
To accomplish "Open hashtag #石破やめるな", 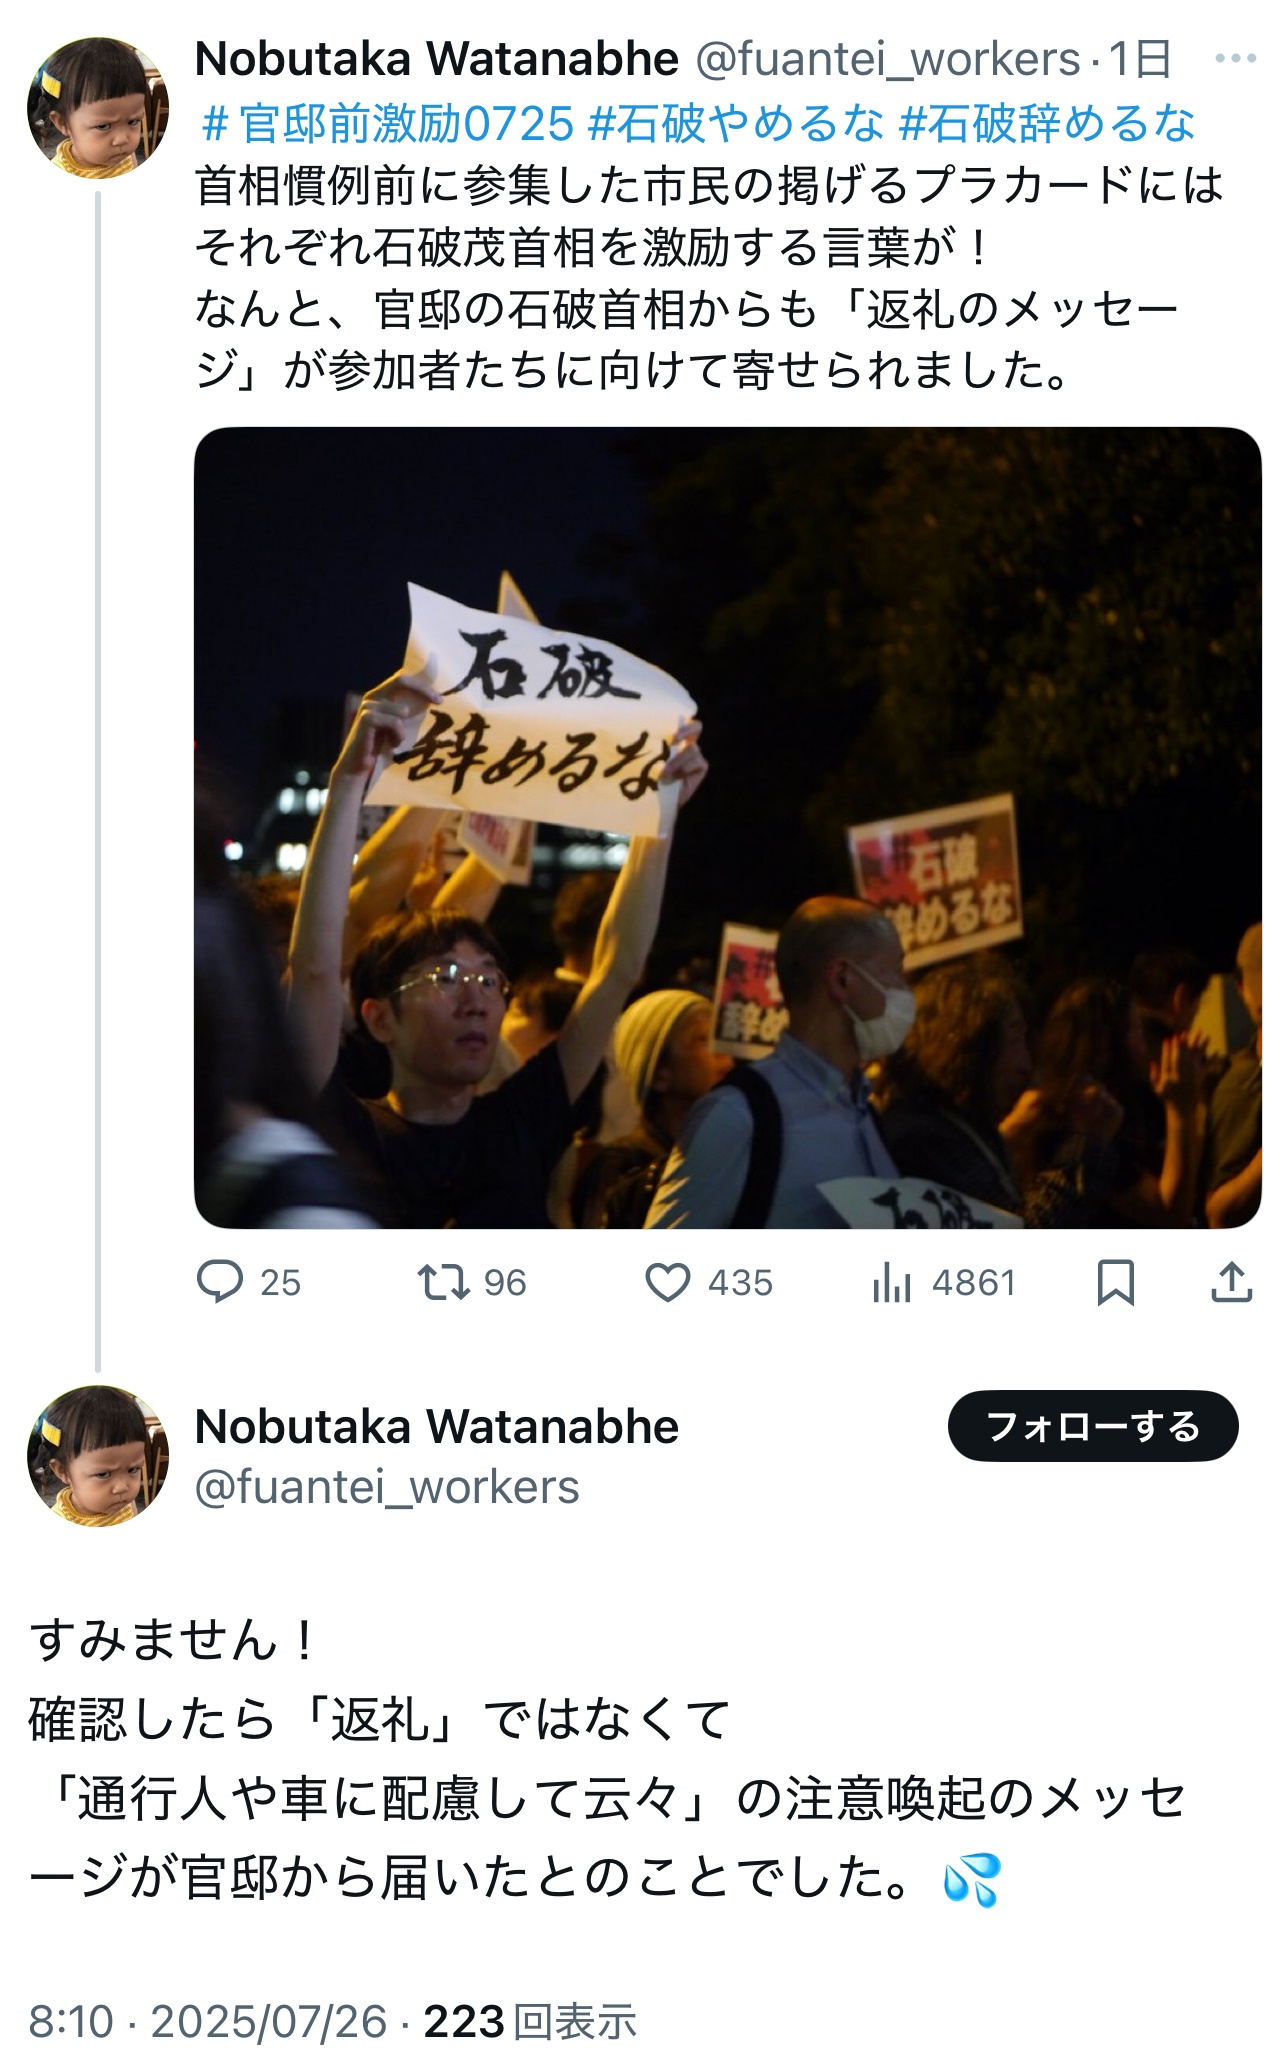I will 736,124.
